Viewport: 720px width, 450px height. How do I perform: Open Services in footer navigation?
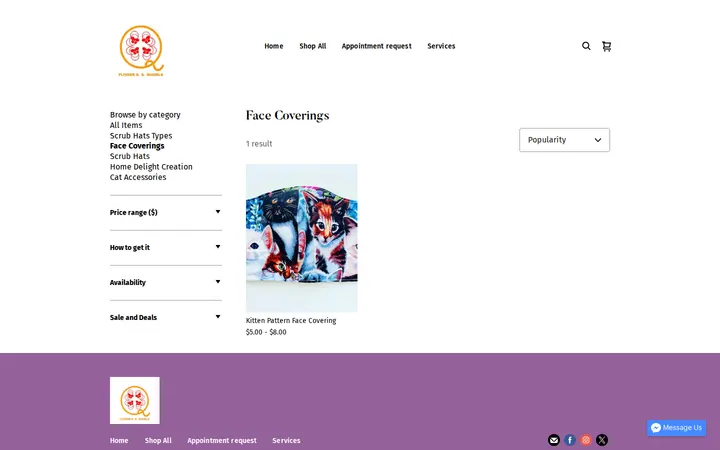286,440
